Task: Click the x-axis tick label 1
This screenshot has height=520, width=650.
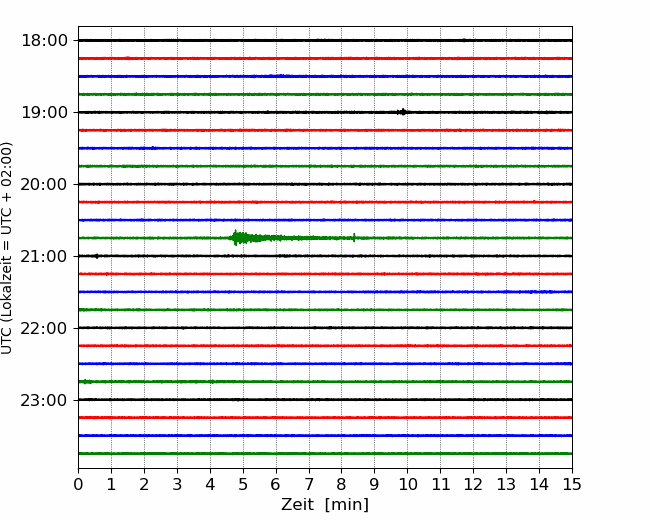Action: tap(111, 484)
